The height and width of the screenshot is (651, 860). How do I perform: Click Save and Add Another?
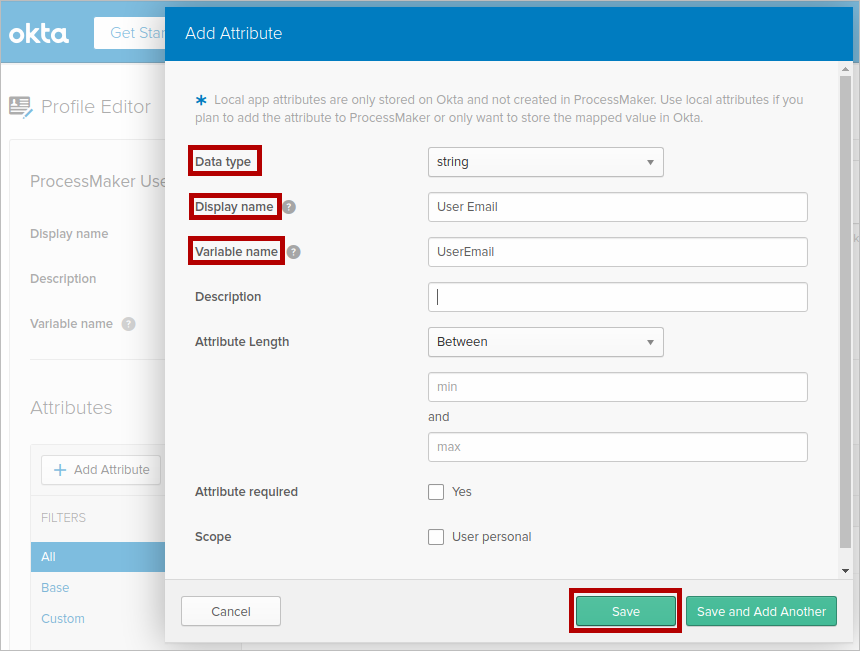coord(761,612)
